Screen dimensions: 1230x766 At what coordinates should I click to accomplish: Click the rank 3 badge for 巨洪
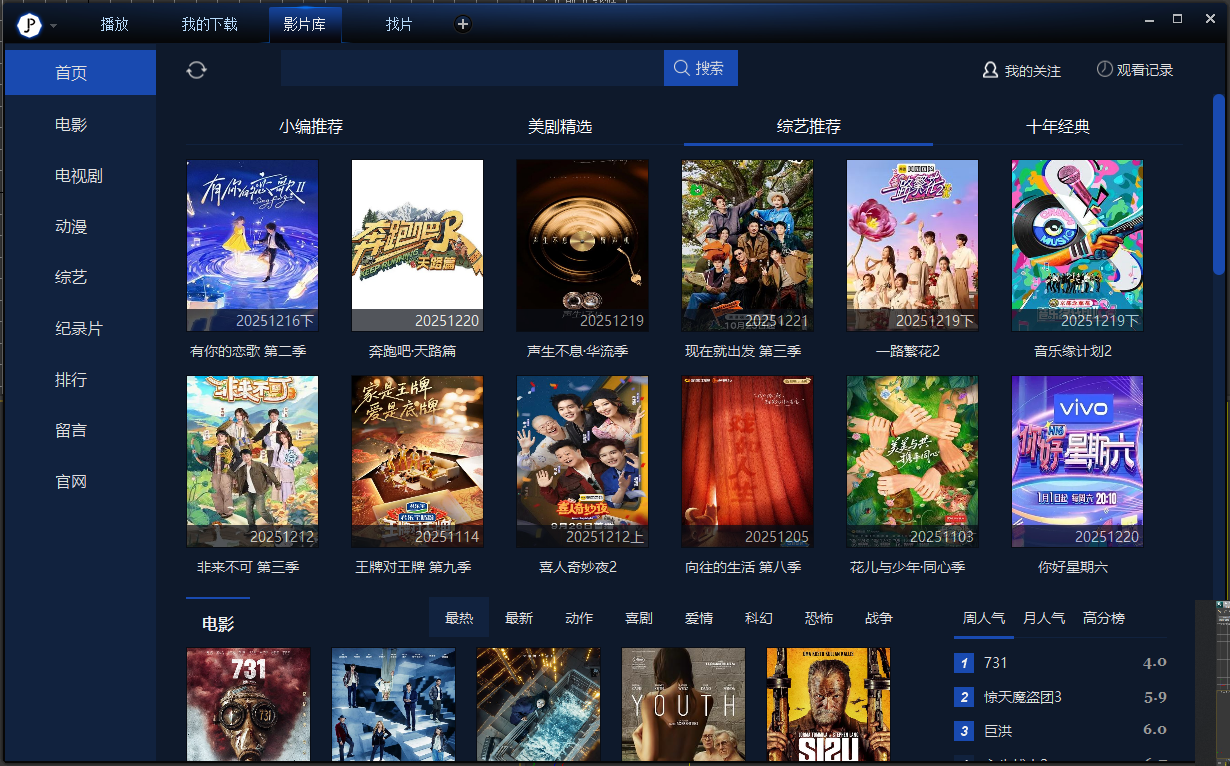click(x=964, y=731)
